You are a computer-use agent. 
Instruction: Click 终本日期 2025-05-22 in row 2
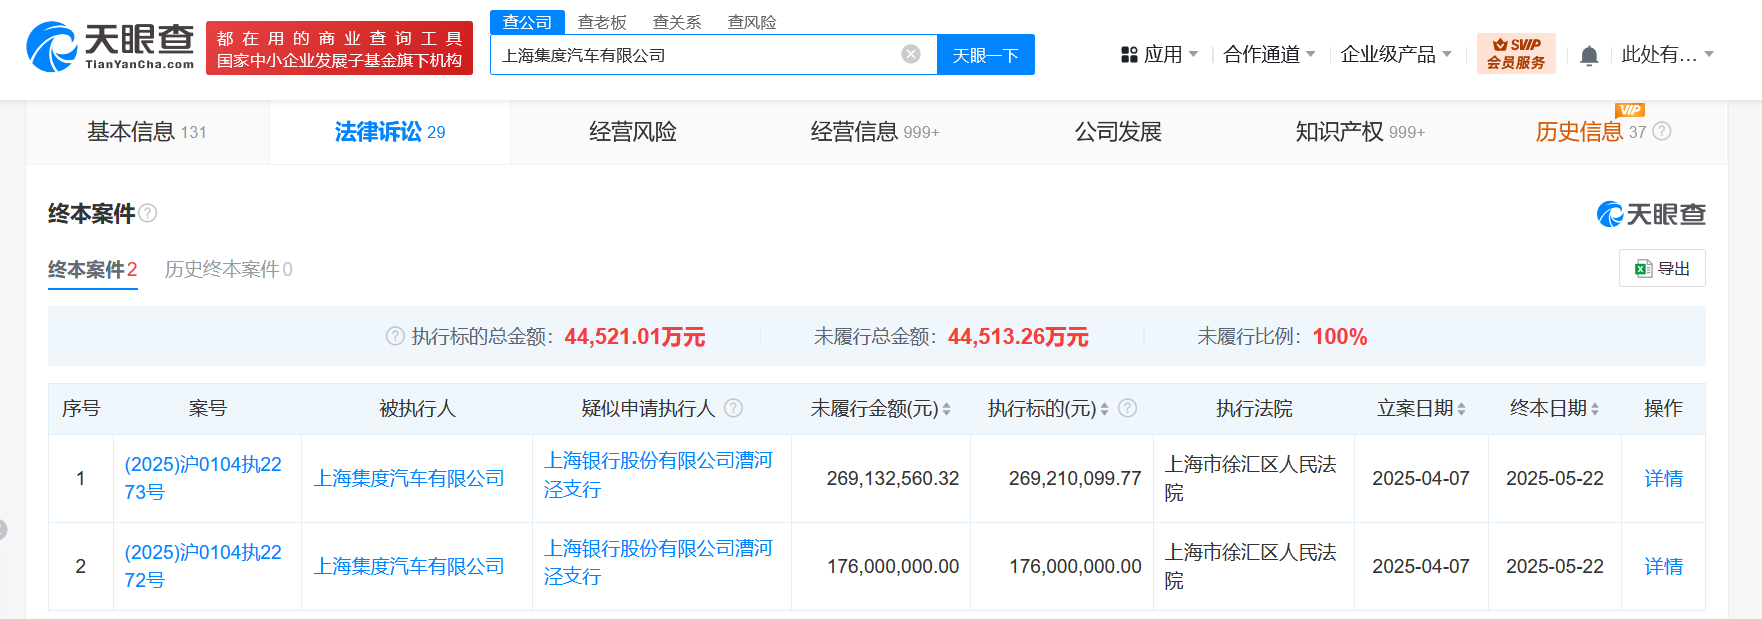pyautogui.click(x=1555, y=567)
